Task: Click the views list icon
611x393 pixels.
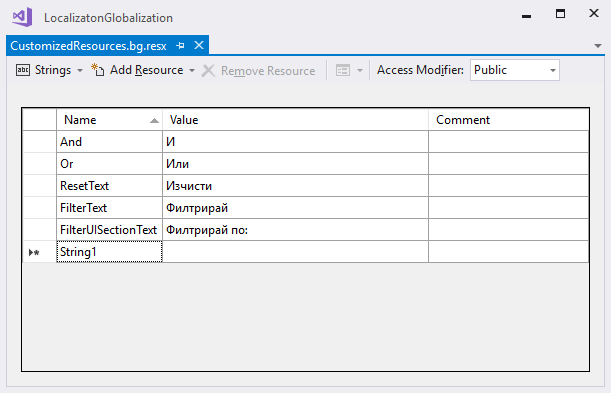Action: point(343,70)
